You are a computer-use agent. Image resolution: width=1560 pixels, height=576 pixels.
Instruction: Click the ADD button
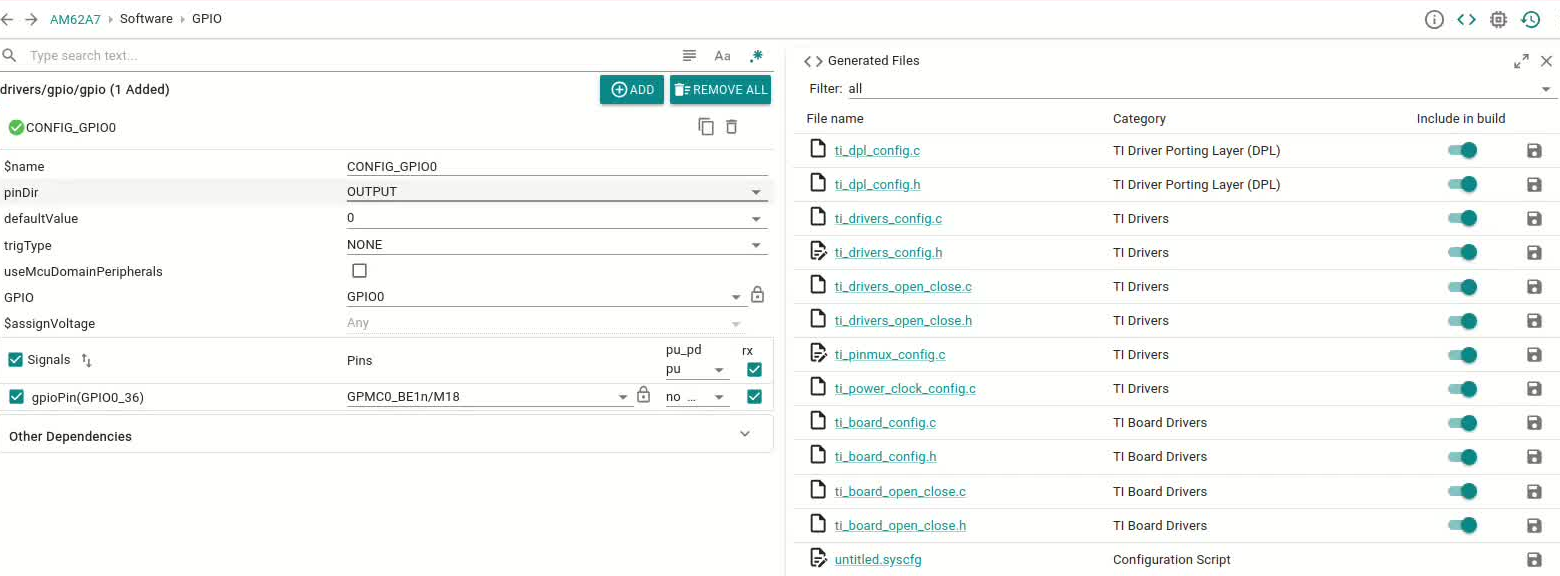point(632,90)
